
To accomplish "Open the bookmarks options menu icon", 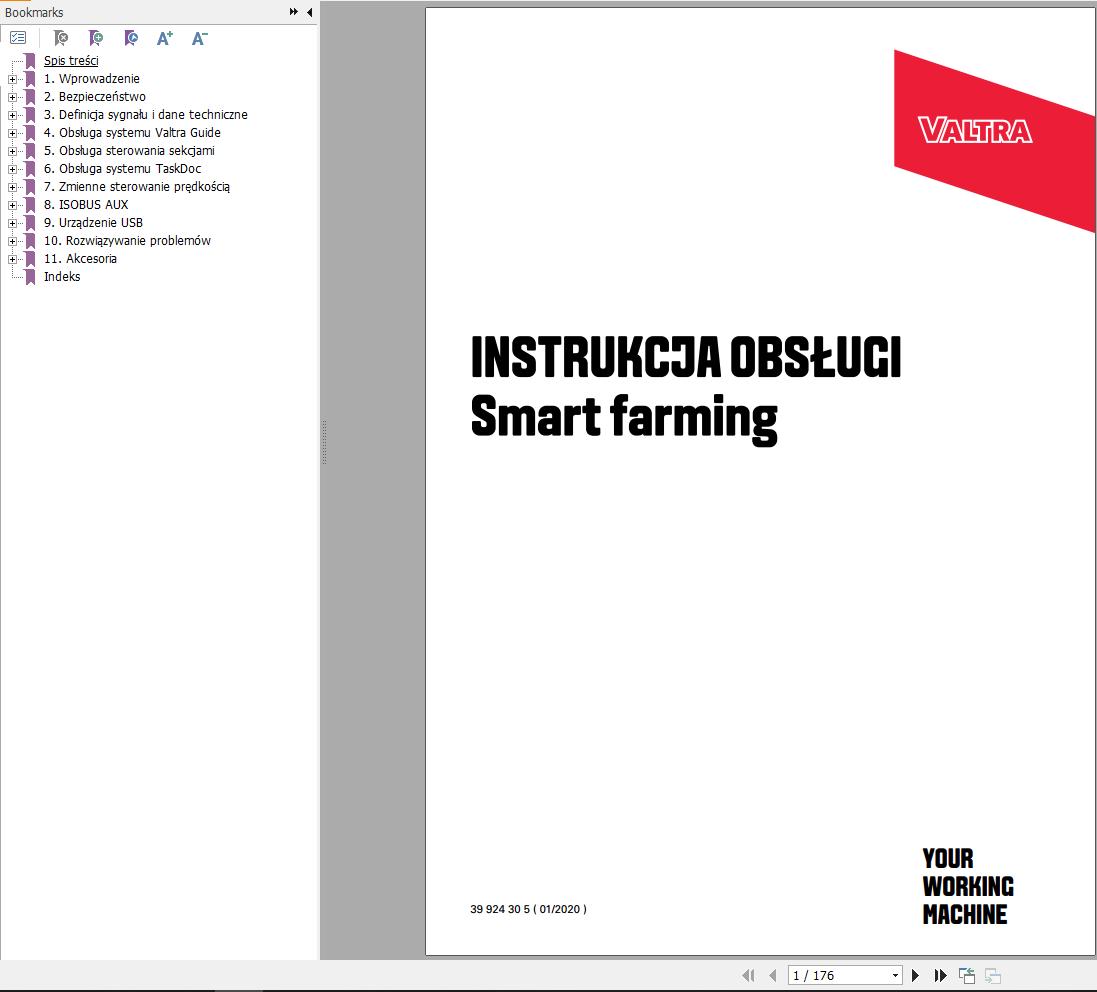I will pyautogui.click(x=18, y=38).
